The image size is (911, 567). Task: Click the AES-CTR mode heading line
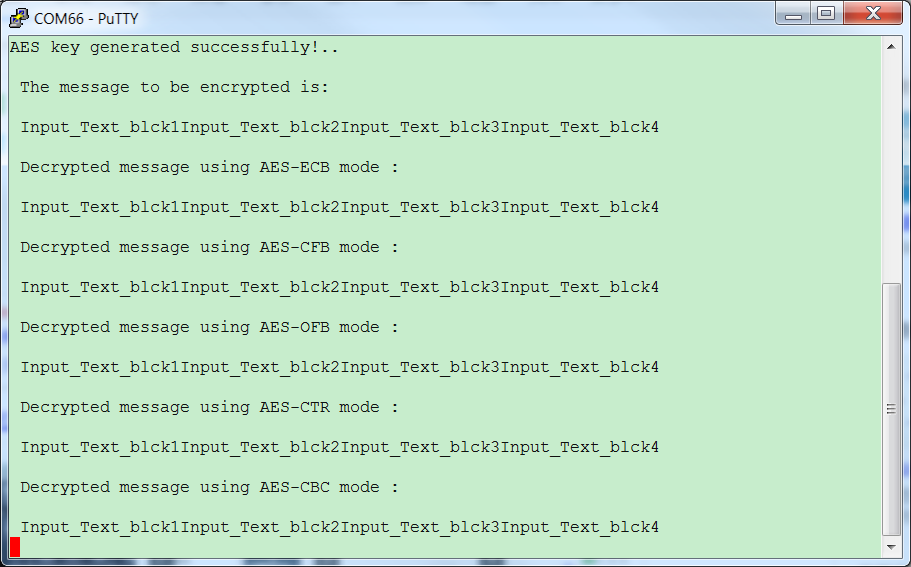(x=210, y=407)
